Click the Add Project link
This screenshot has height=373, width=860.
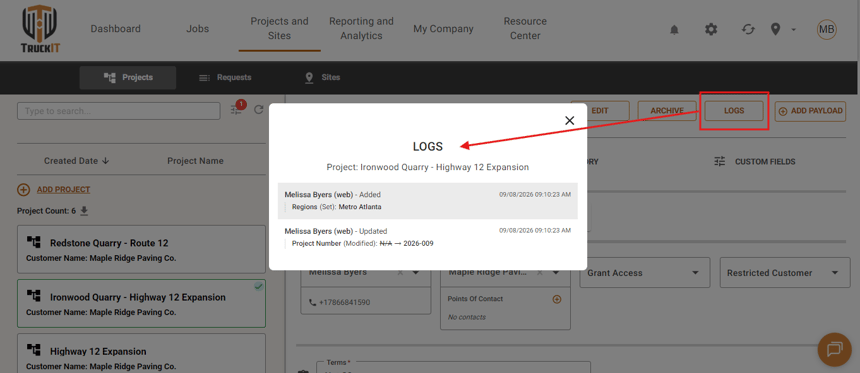point(63,190)
